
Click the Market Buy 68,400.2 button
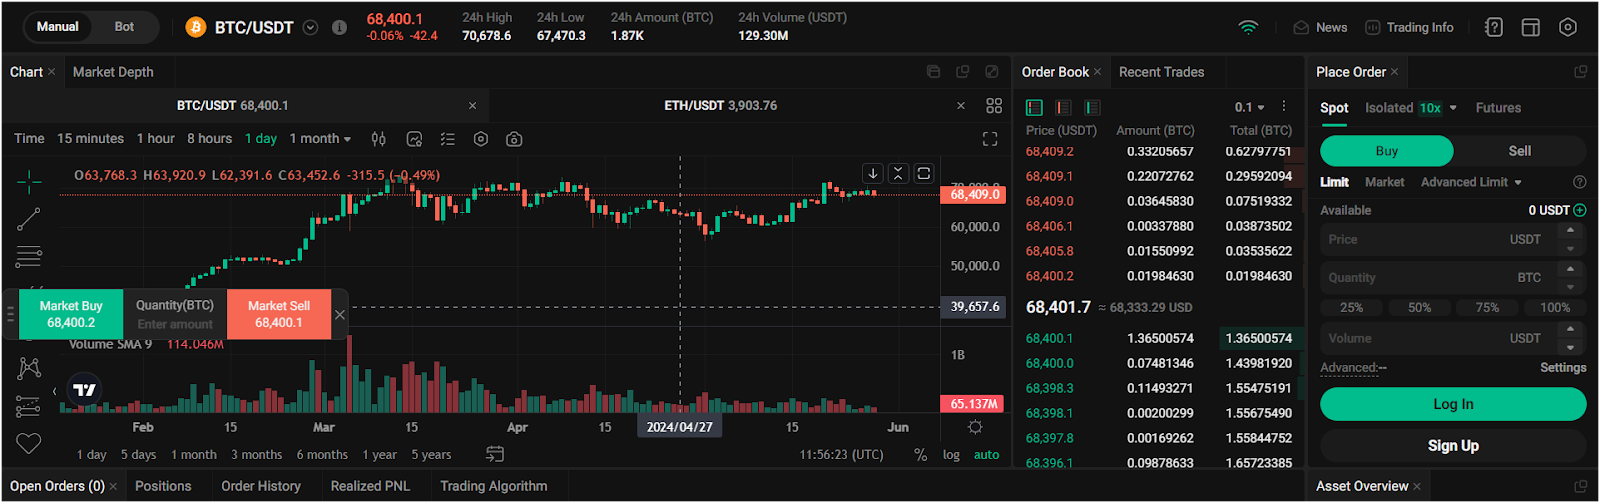pos(71,314)
